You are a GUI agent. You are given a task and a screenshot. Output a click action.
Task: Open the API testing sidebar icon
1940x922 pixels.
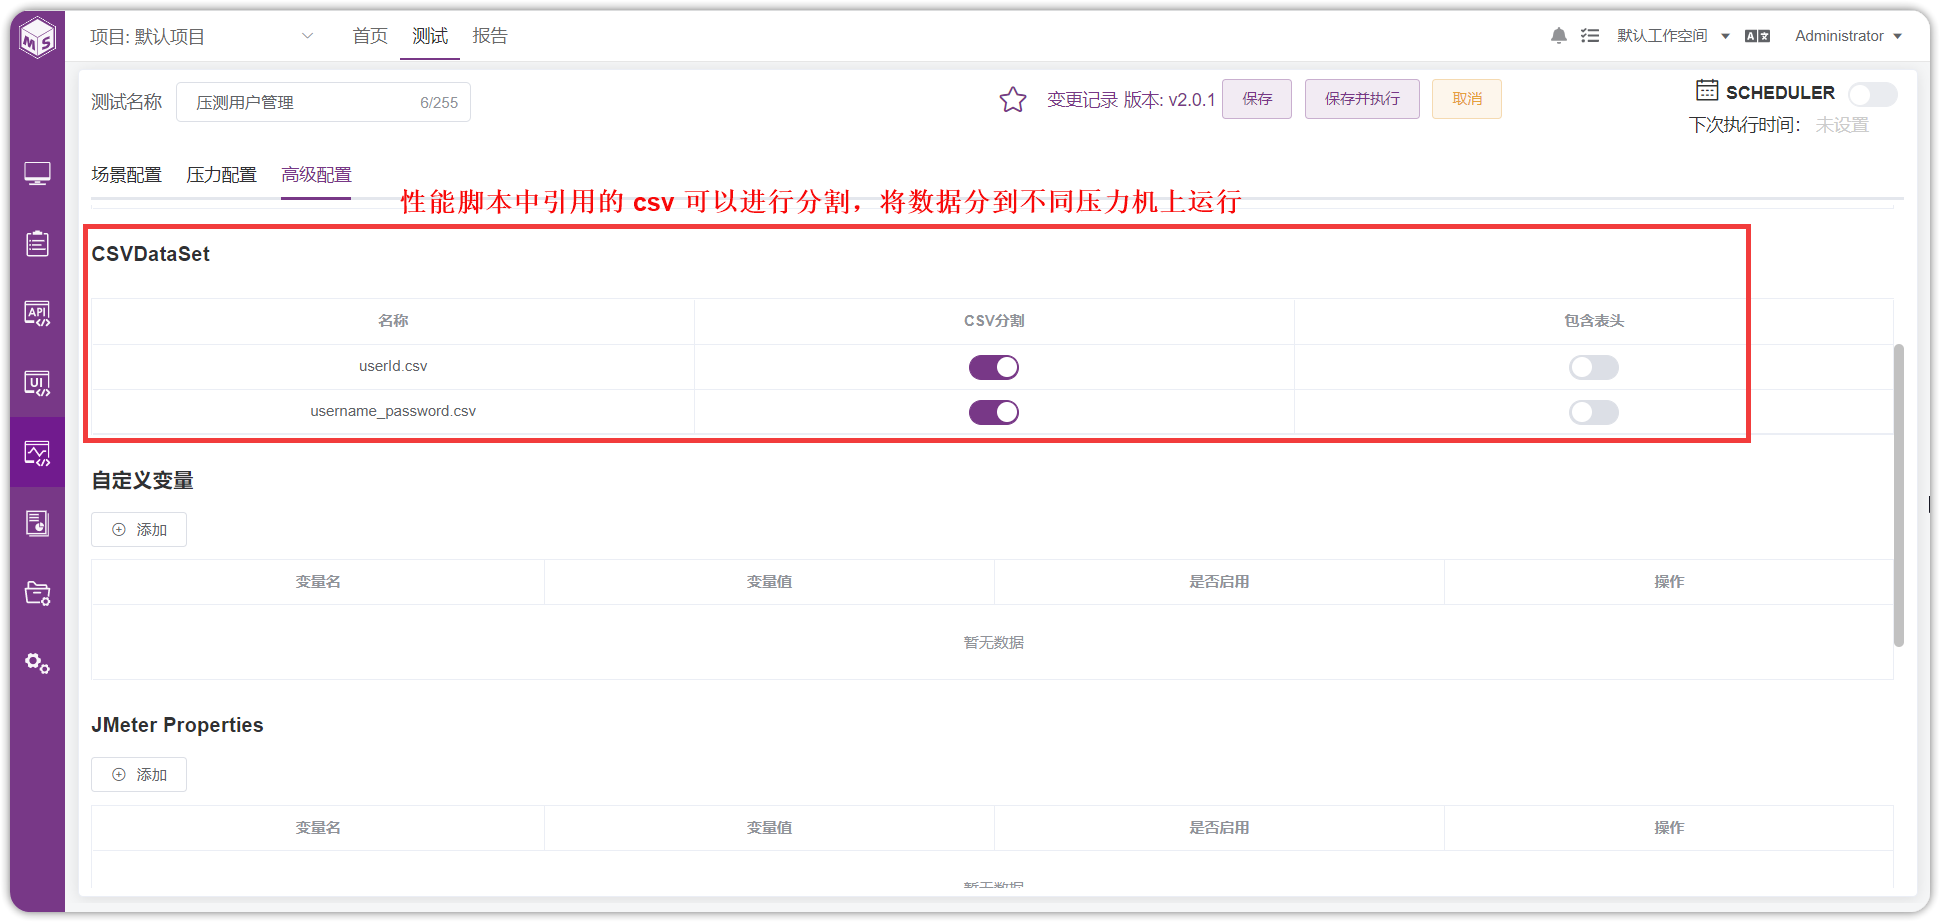point(38,313)
